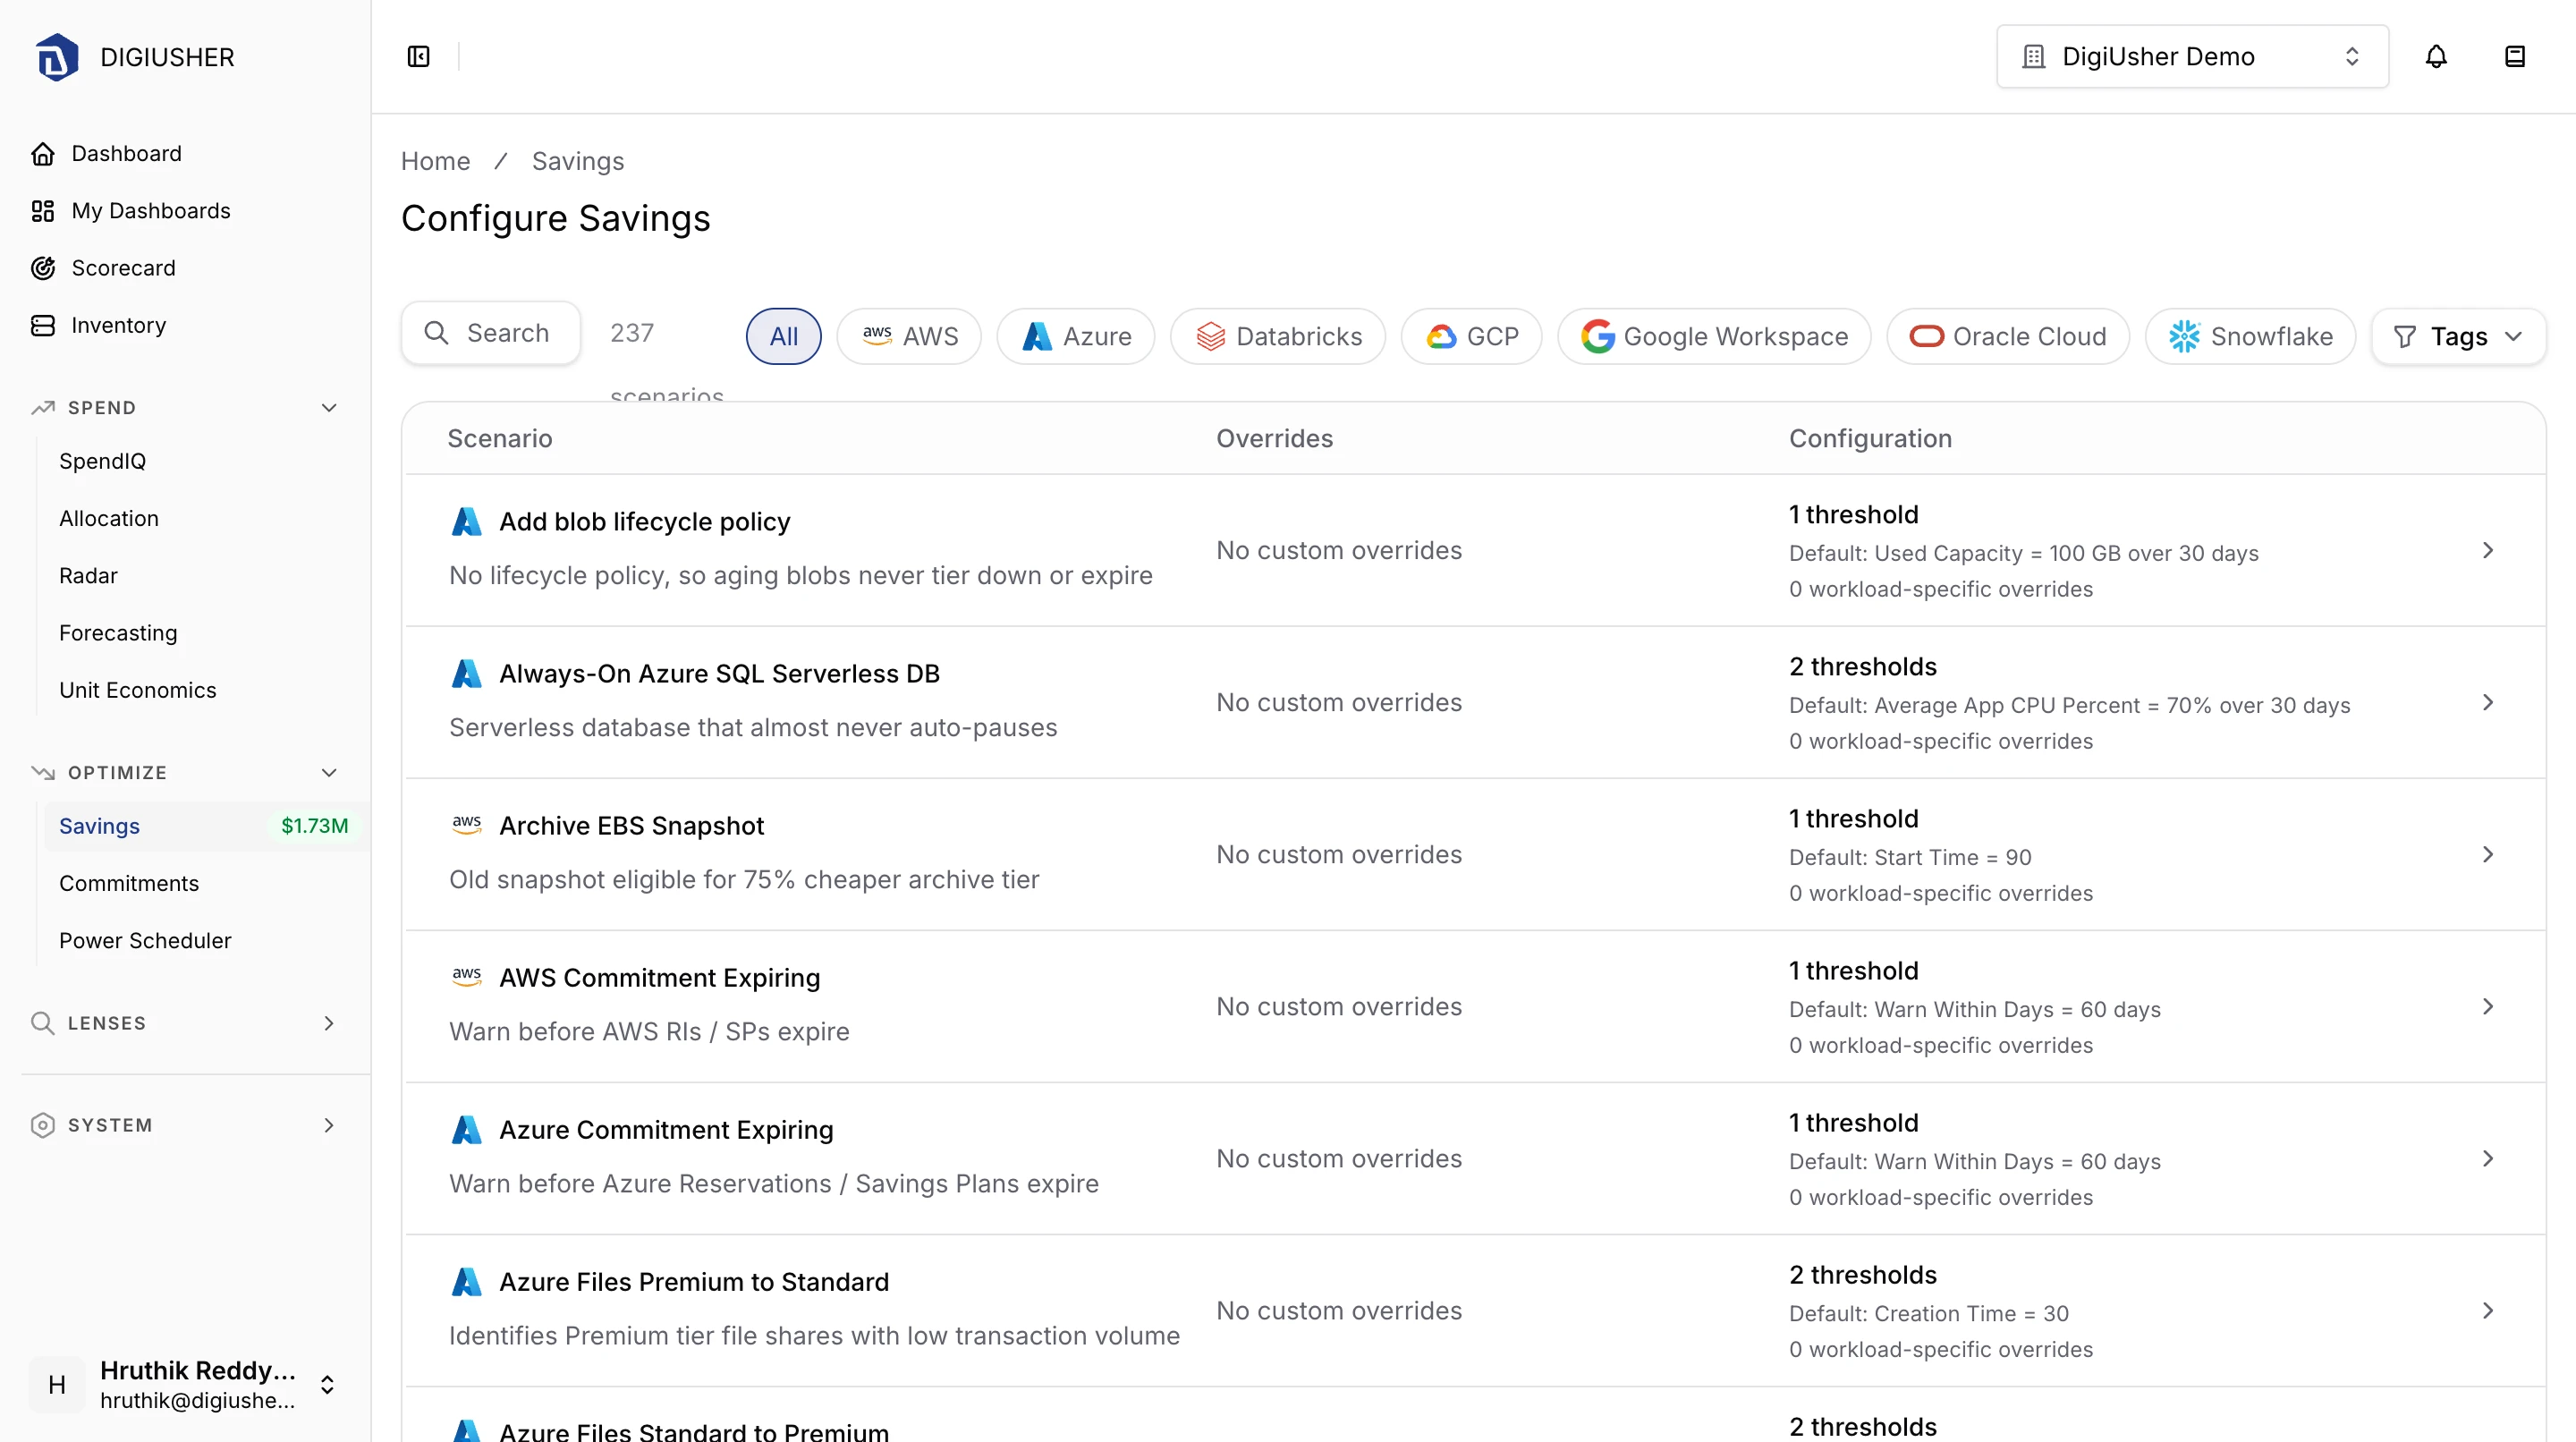Filter scenarios by Databricks
Screen dimensions: 2576x1442
click(x=1278, y=337)
